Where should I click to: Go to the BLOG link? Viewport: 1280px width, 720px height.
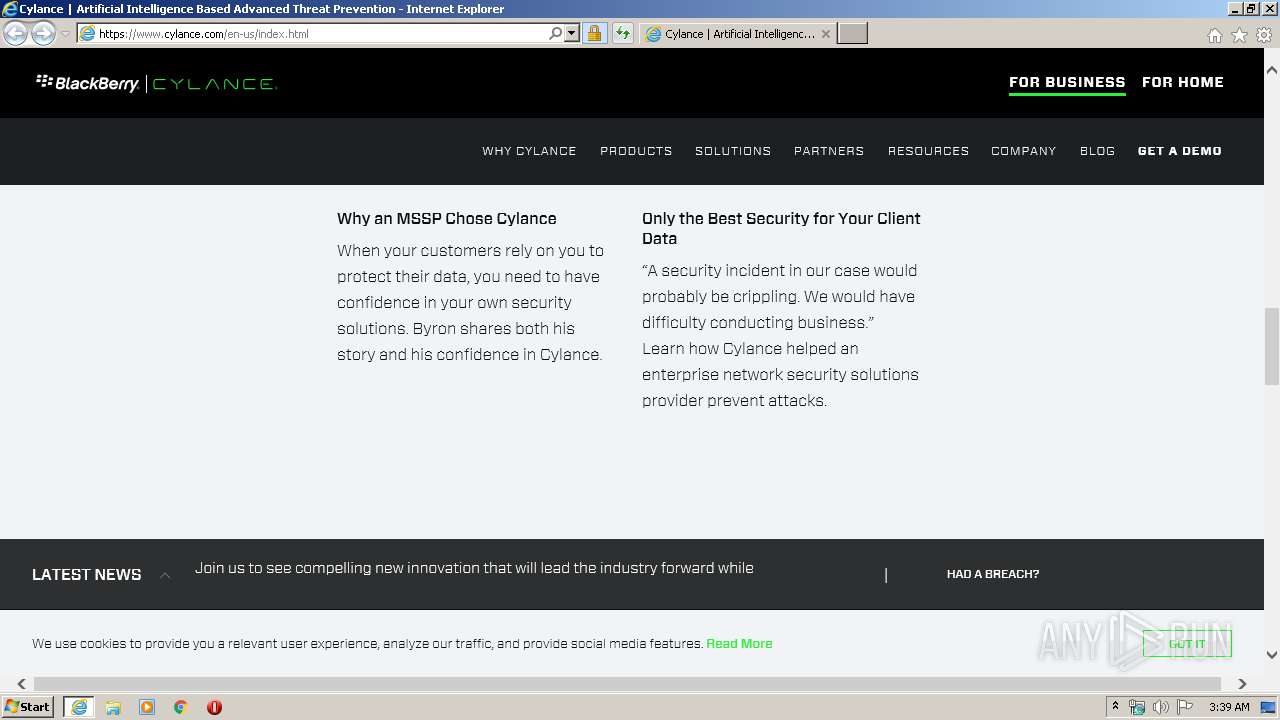[1097, 151]
